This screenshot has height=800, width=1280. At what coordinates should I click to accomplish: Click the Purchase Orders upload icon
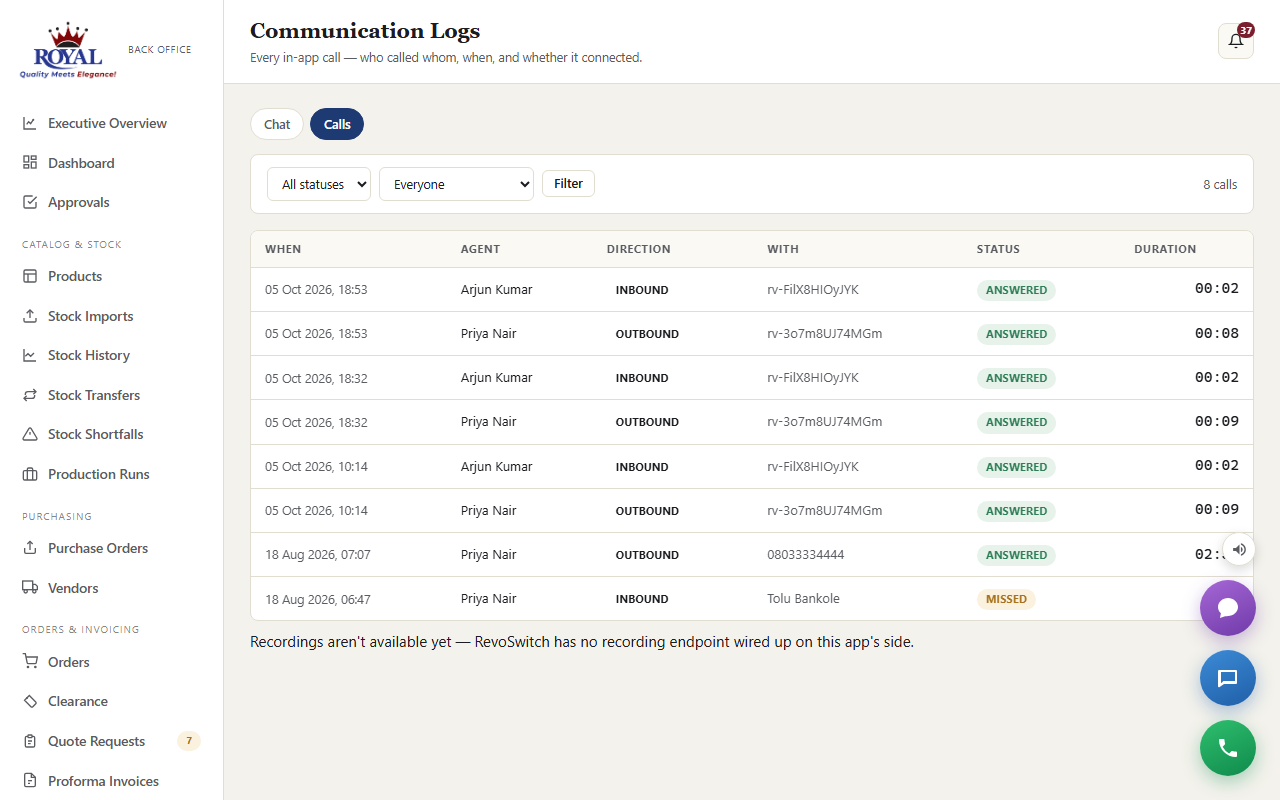(x=30, y=548)
